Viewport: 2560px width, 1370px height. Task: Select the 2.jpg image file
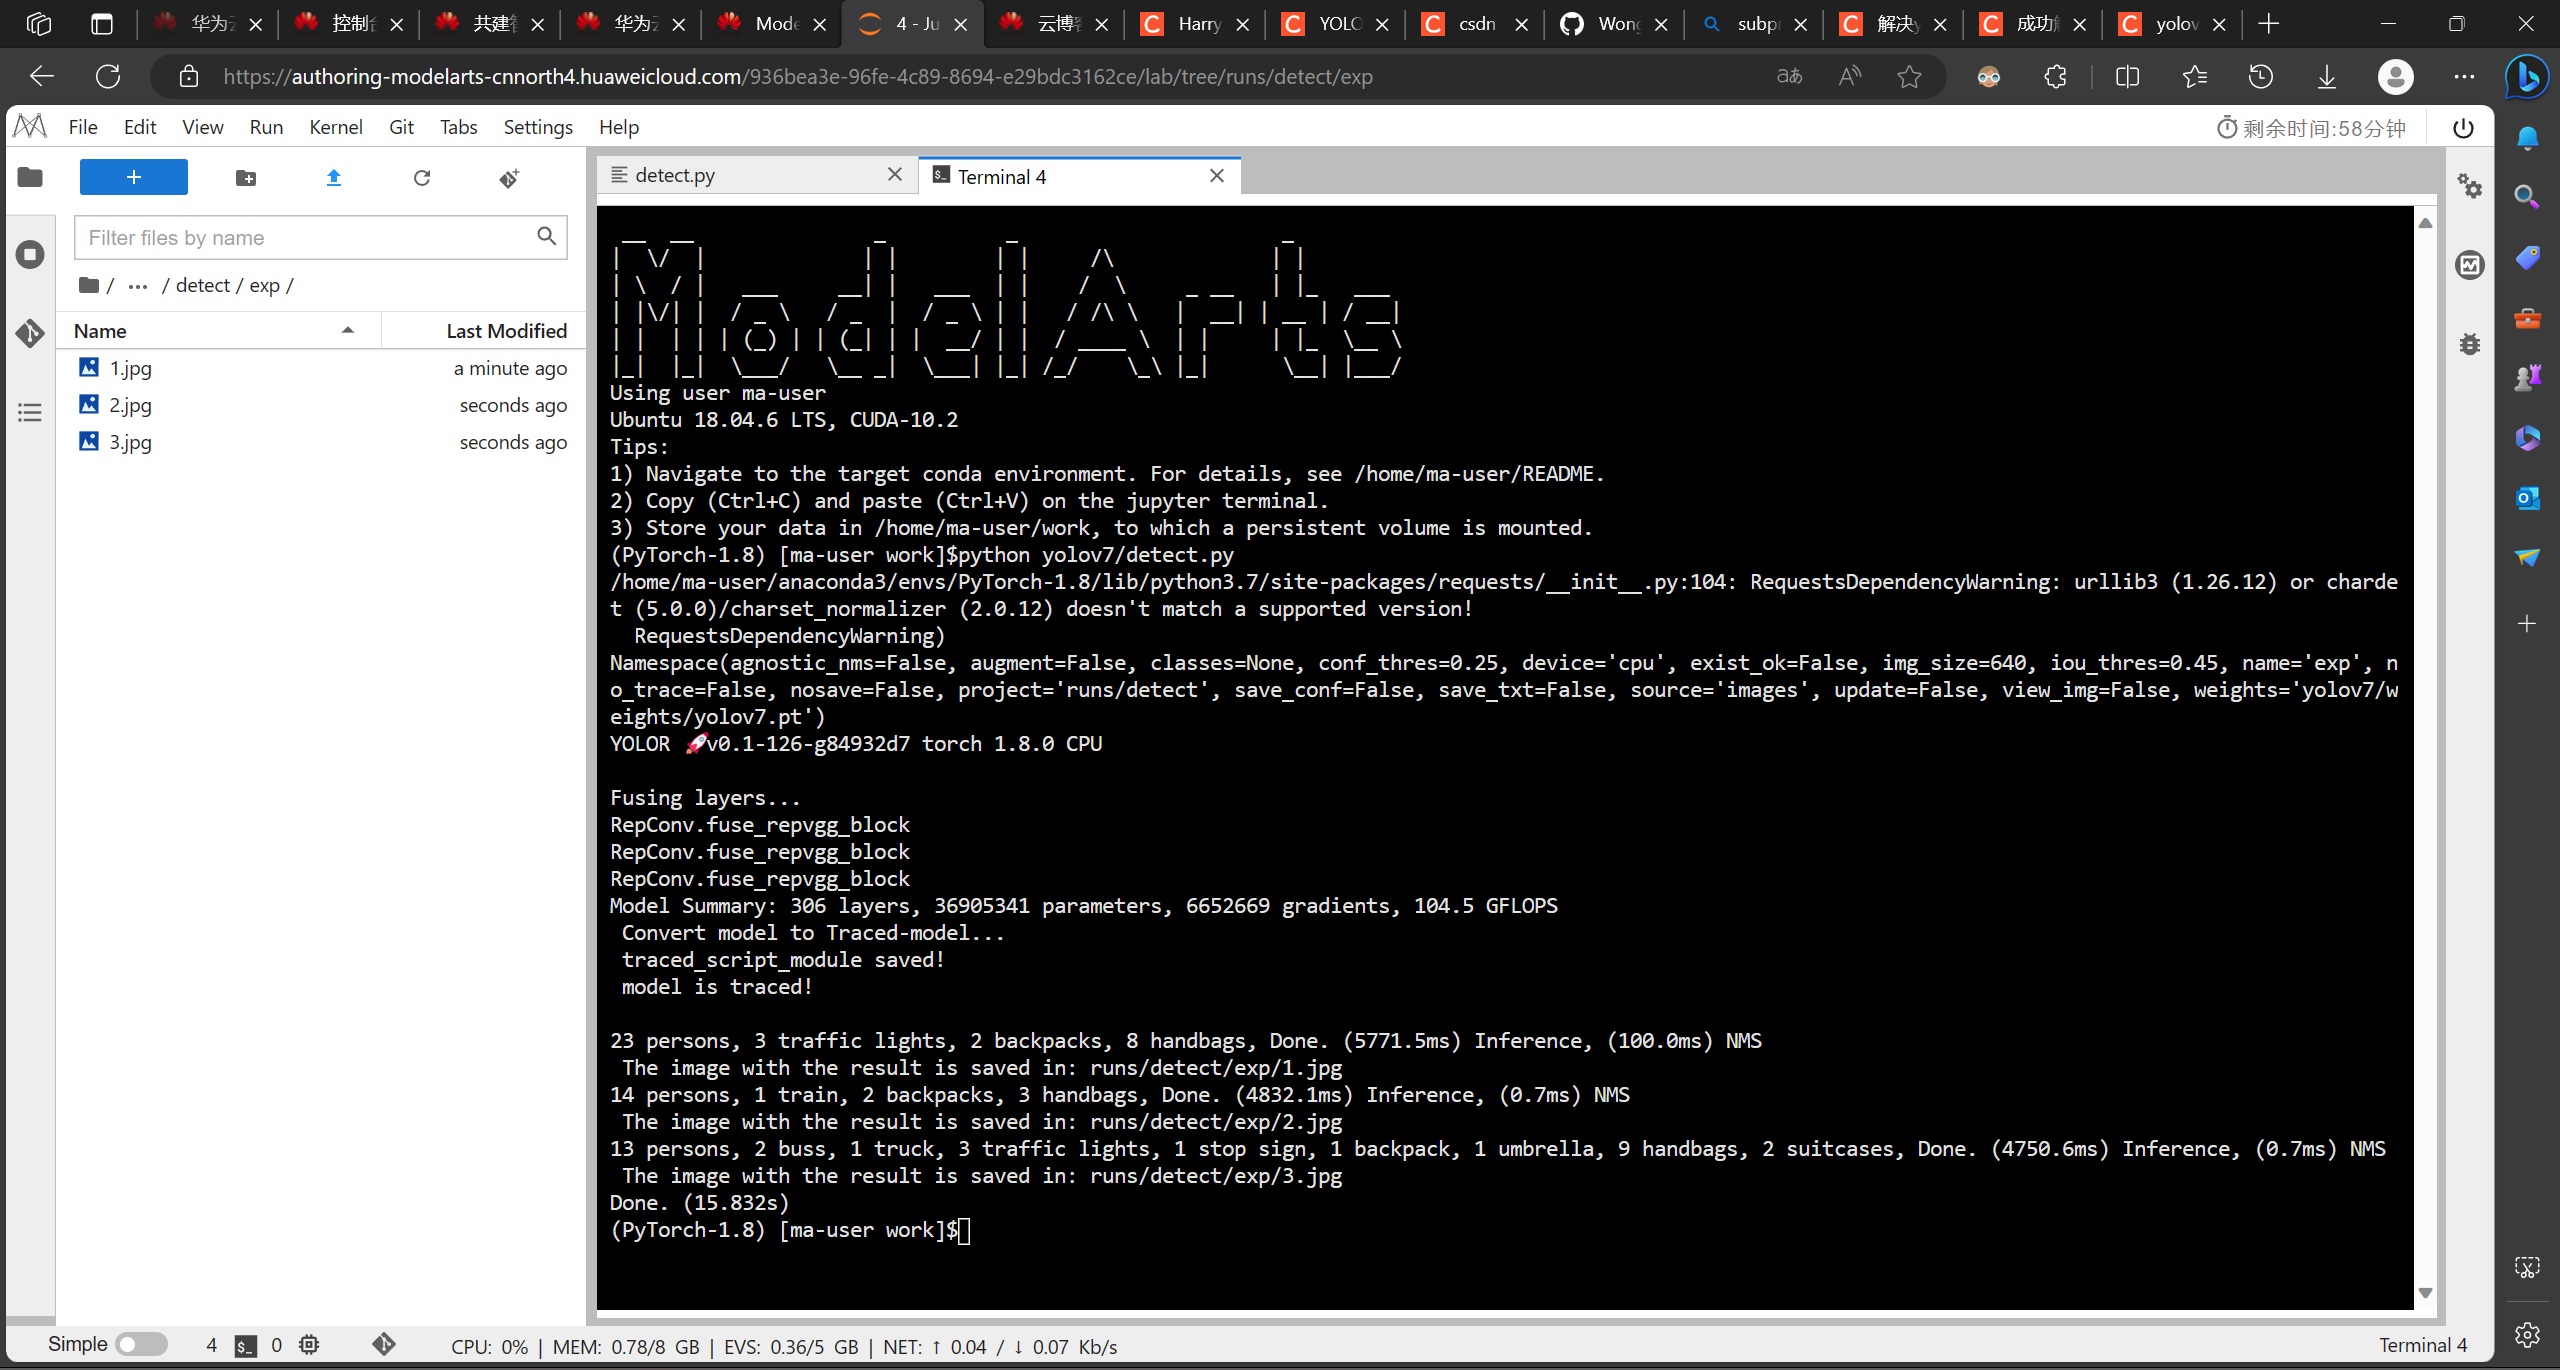click(x=131, y=405)
